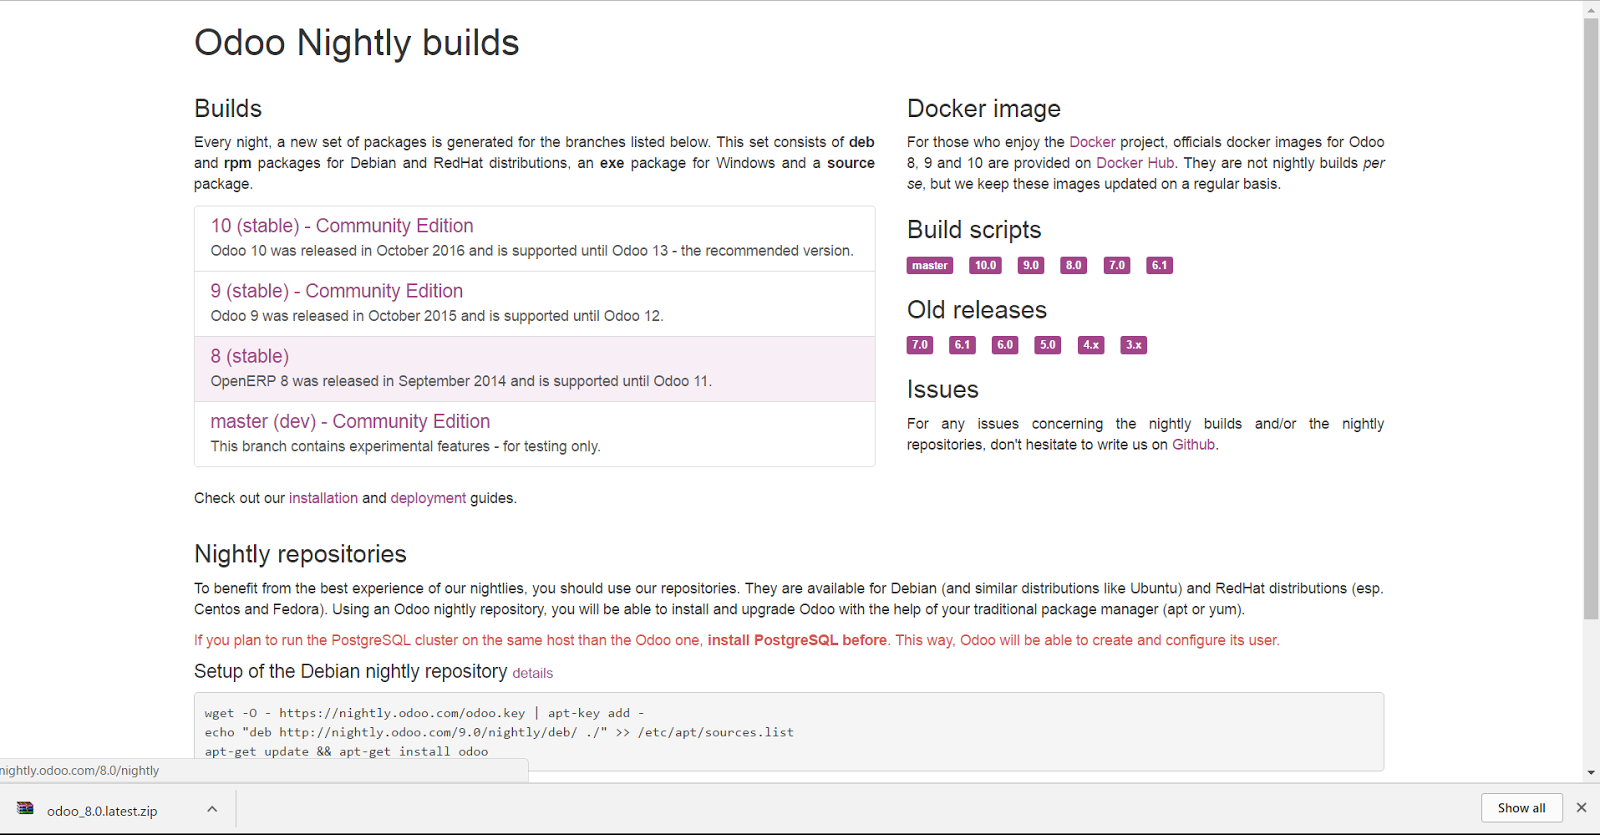The image size is (1600, 835).
Task: Open the installation guide link
Action: 323,498
